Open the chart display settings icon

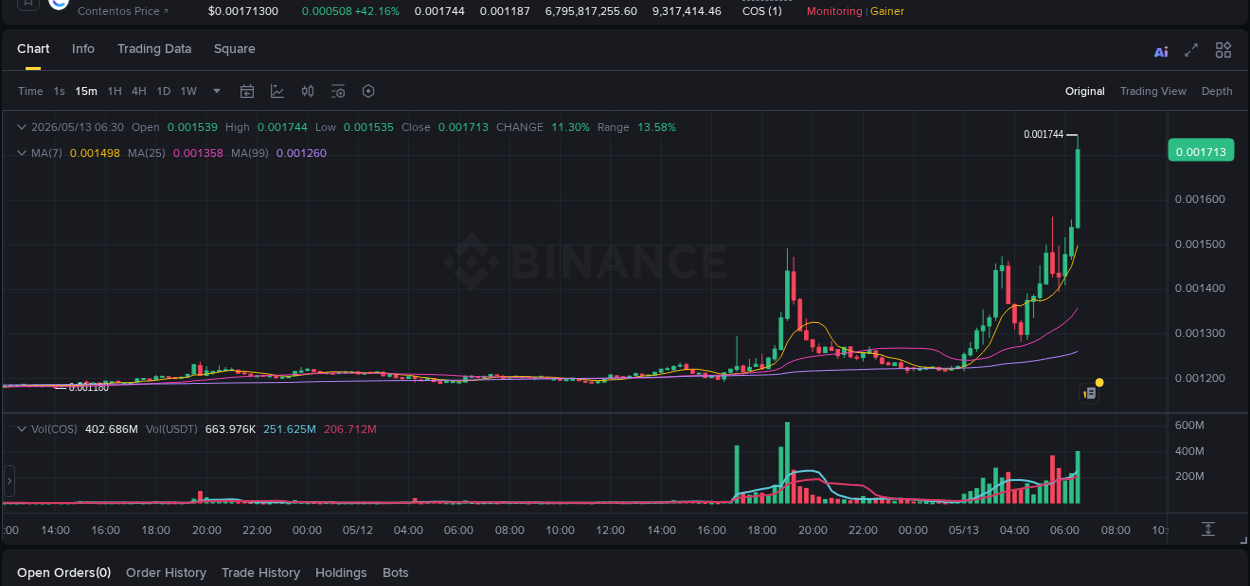[338, 91]
